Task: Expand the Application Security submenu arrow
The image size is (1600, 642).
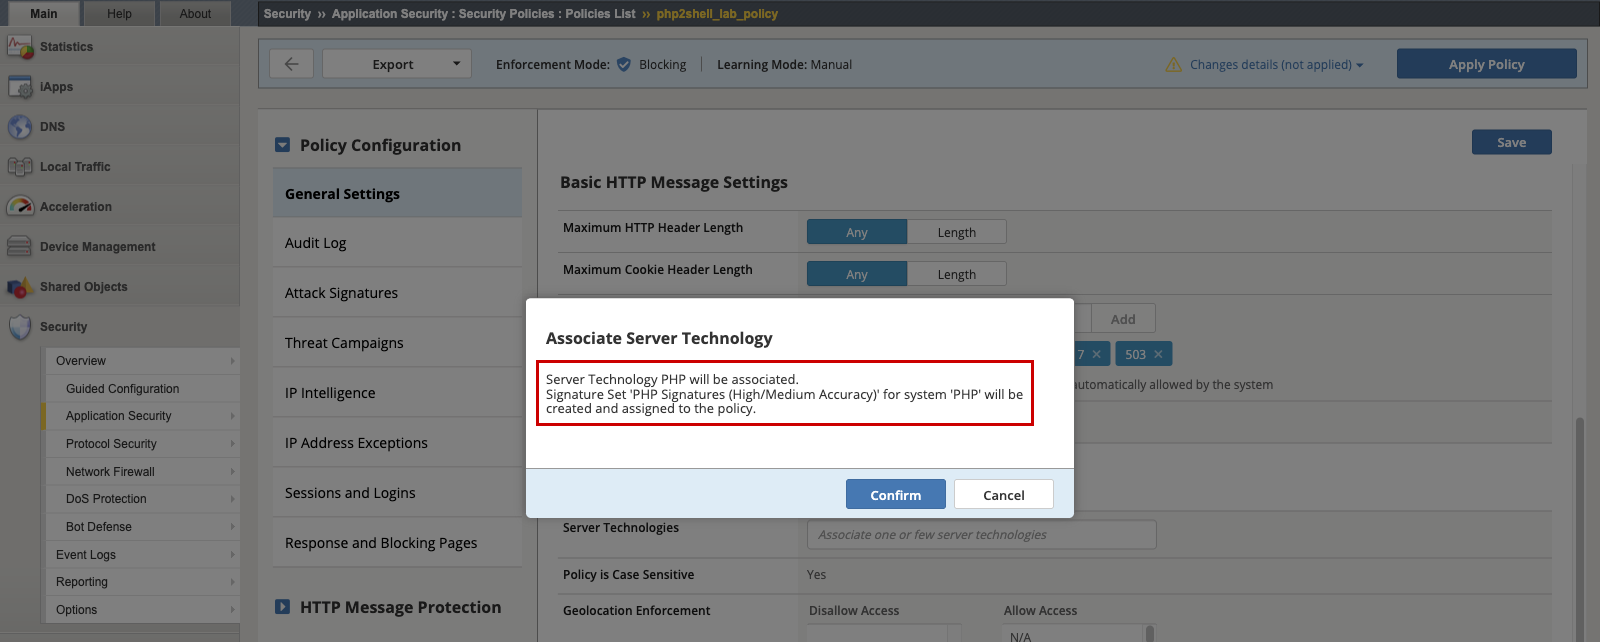Action: click(x=233, y=416)
